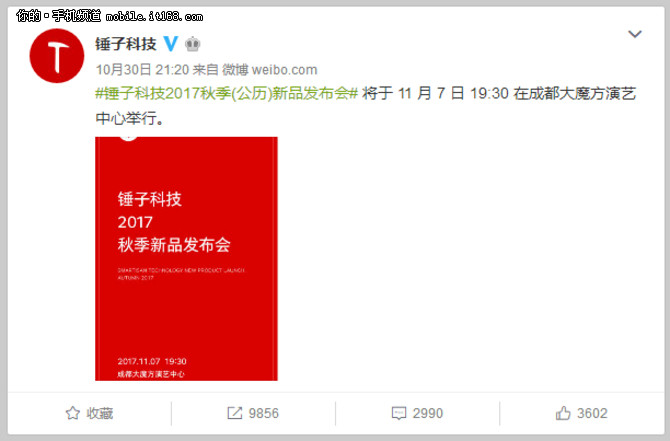Open the post options chevron menu
Image resolution: width=670 pixels, height=441 pixels.
[635, 34]
